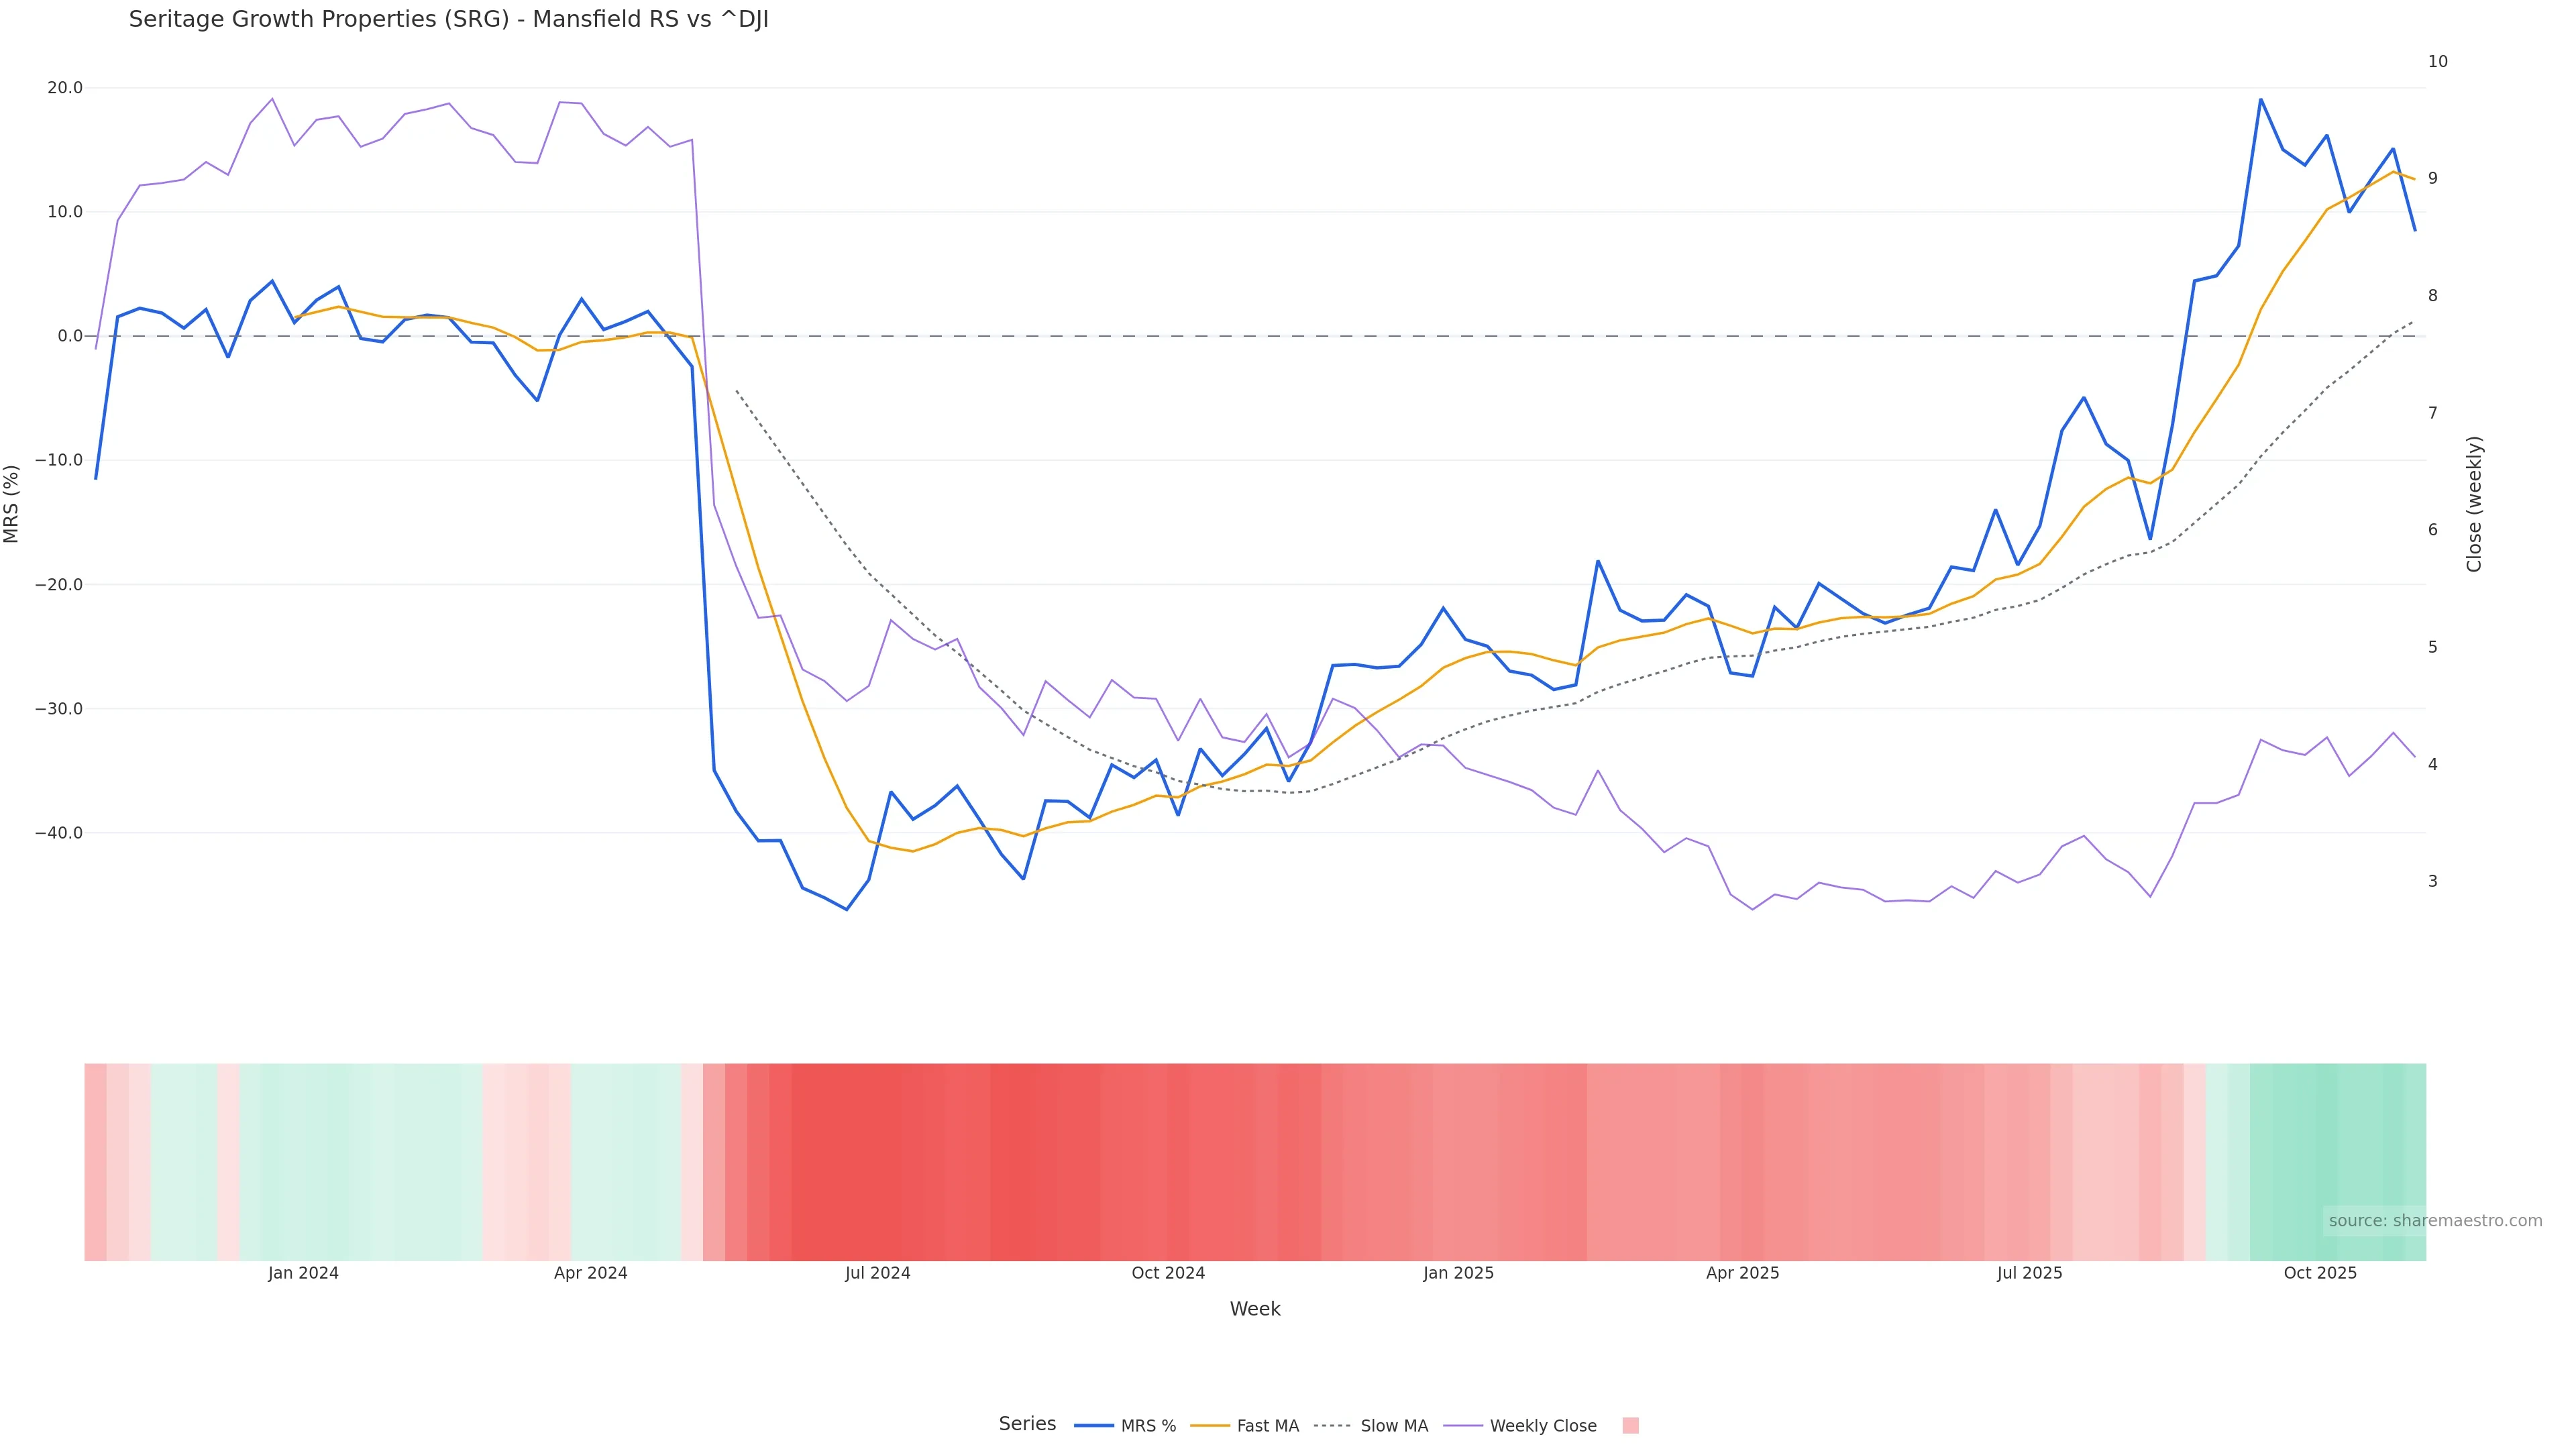Viewport: 2576px width, 1449px height.
Task: Click the Seritage Growth Properties chart title
Action: tap(448, 20)
